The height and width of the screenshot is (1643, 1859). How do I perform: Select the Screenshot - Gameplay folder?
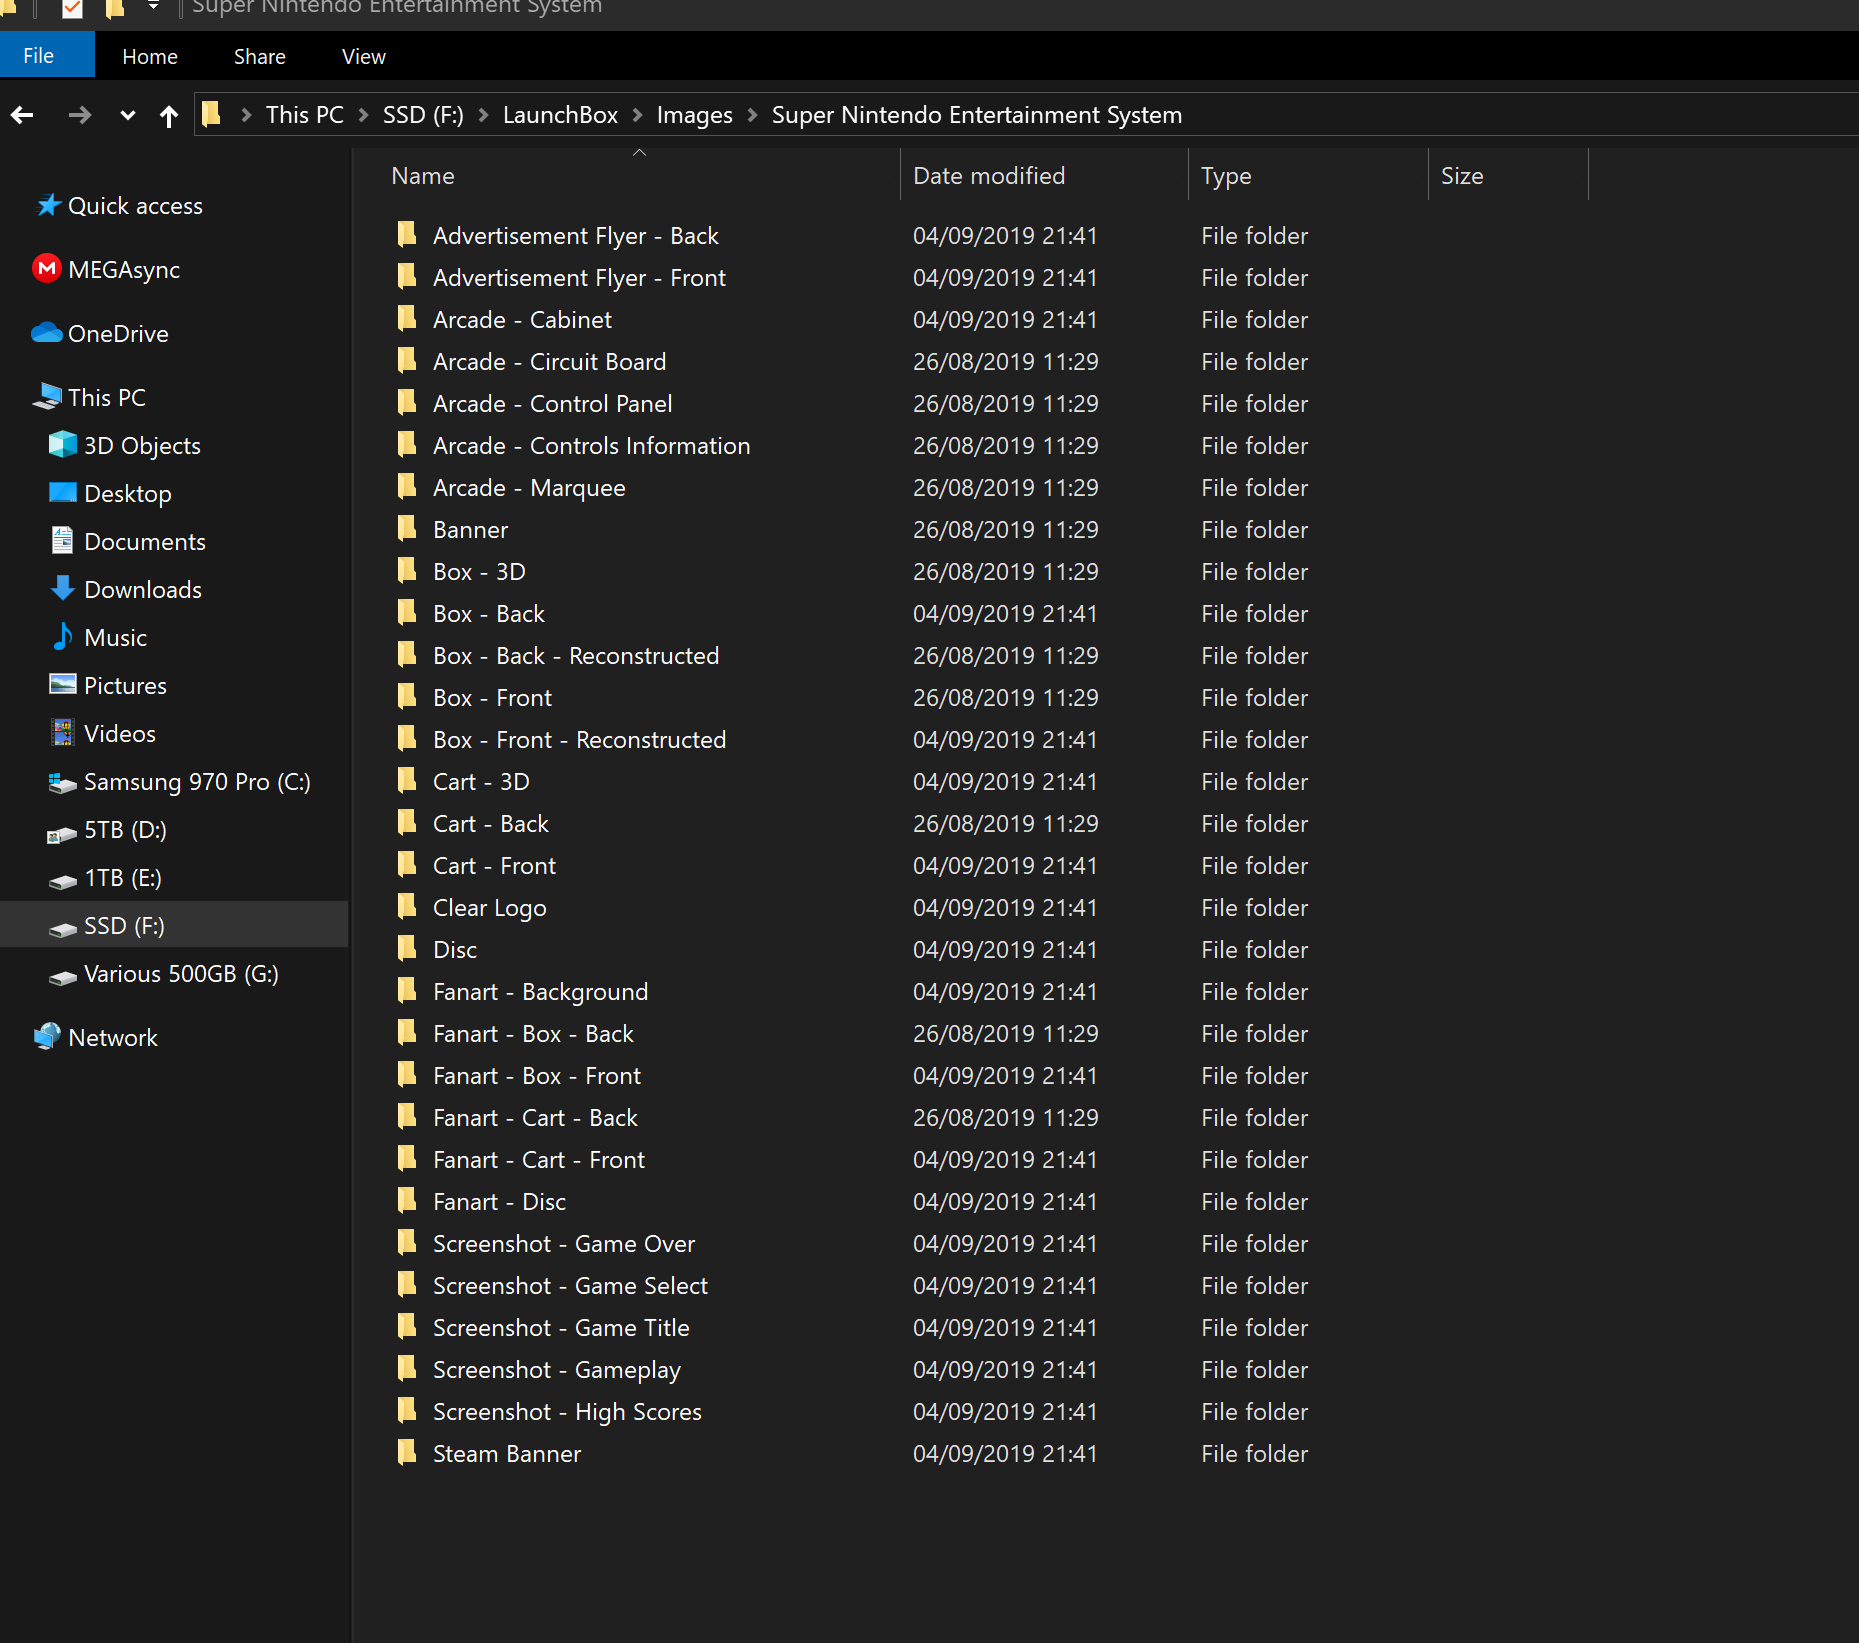tap(556, 1370)
